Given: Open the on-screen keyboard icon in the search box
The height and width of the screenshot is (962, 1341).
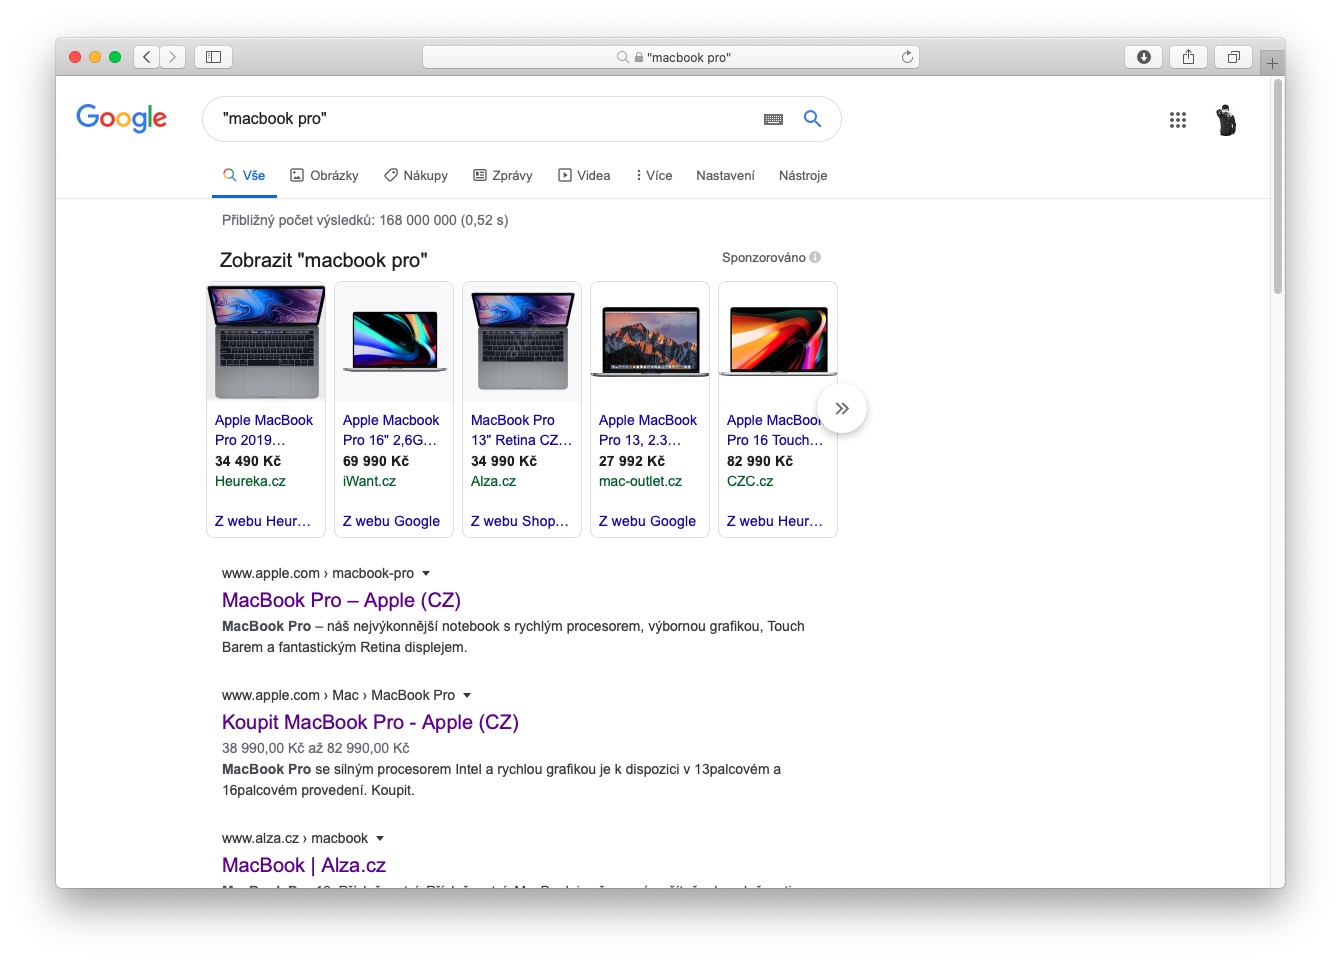Looking at the screenshot, I should [773, 119].
